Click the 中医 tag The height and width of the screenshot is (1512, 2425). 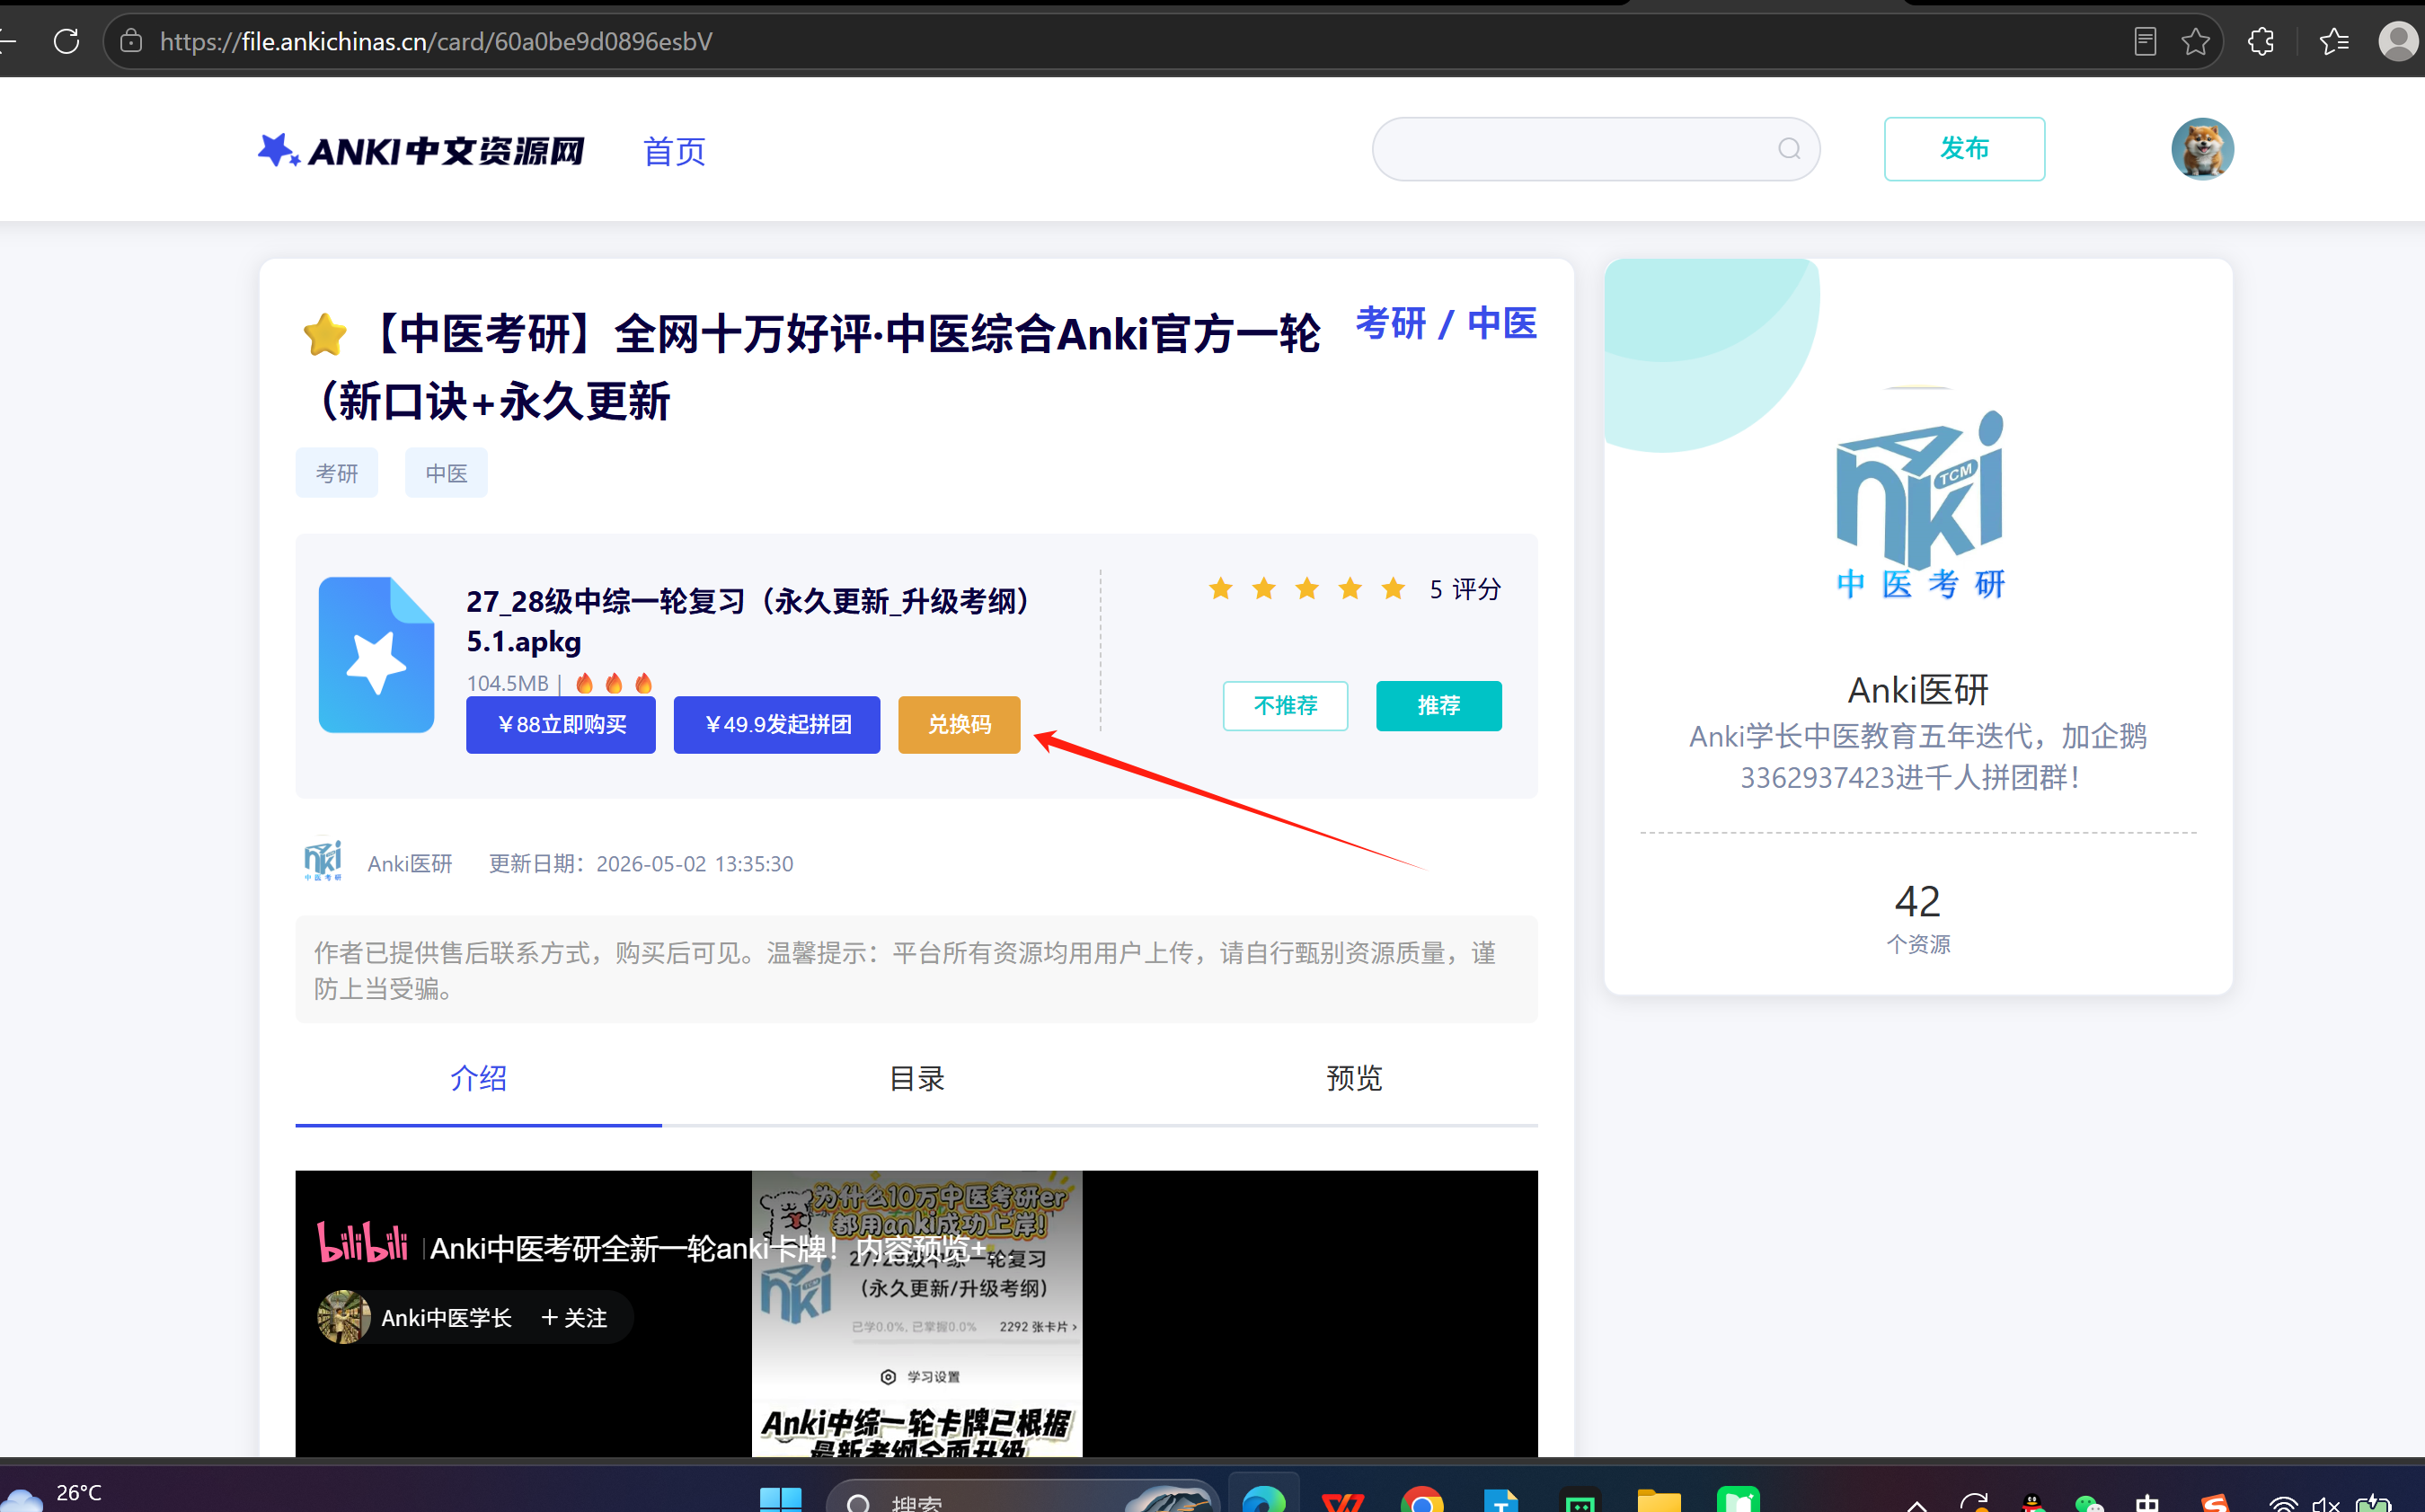point(446,473)
